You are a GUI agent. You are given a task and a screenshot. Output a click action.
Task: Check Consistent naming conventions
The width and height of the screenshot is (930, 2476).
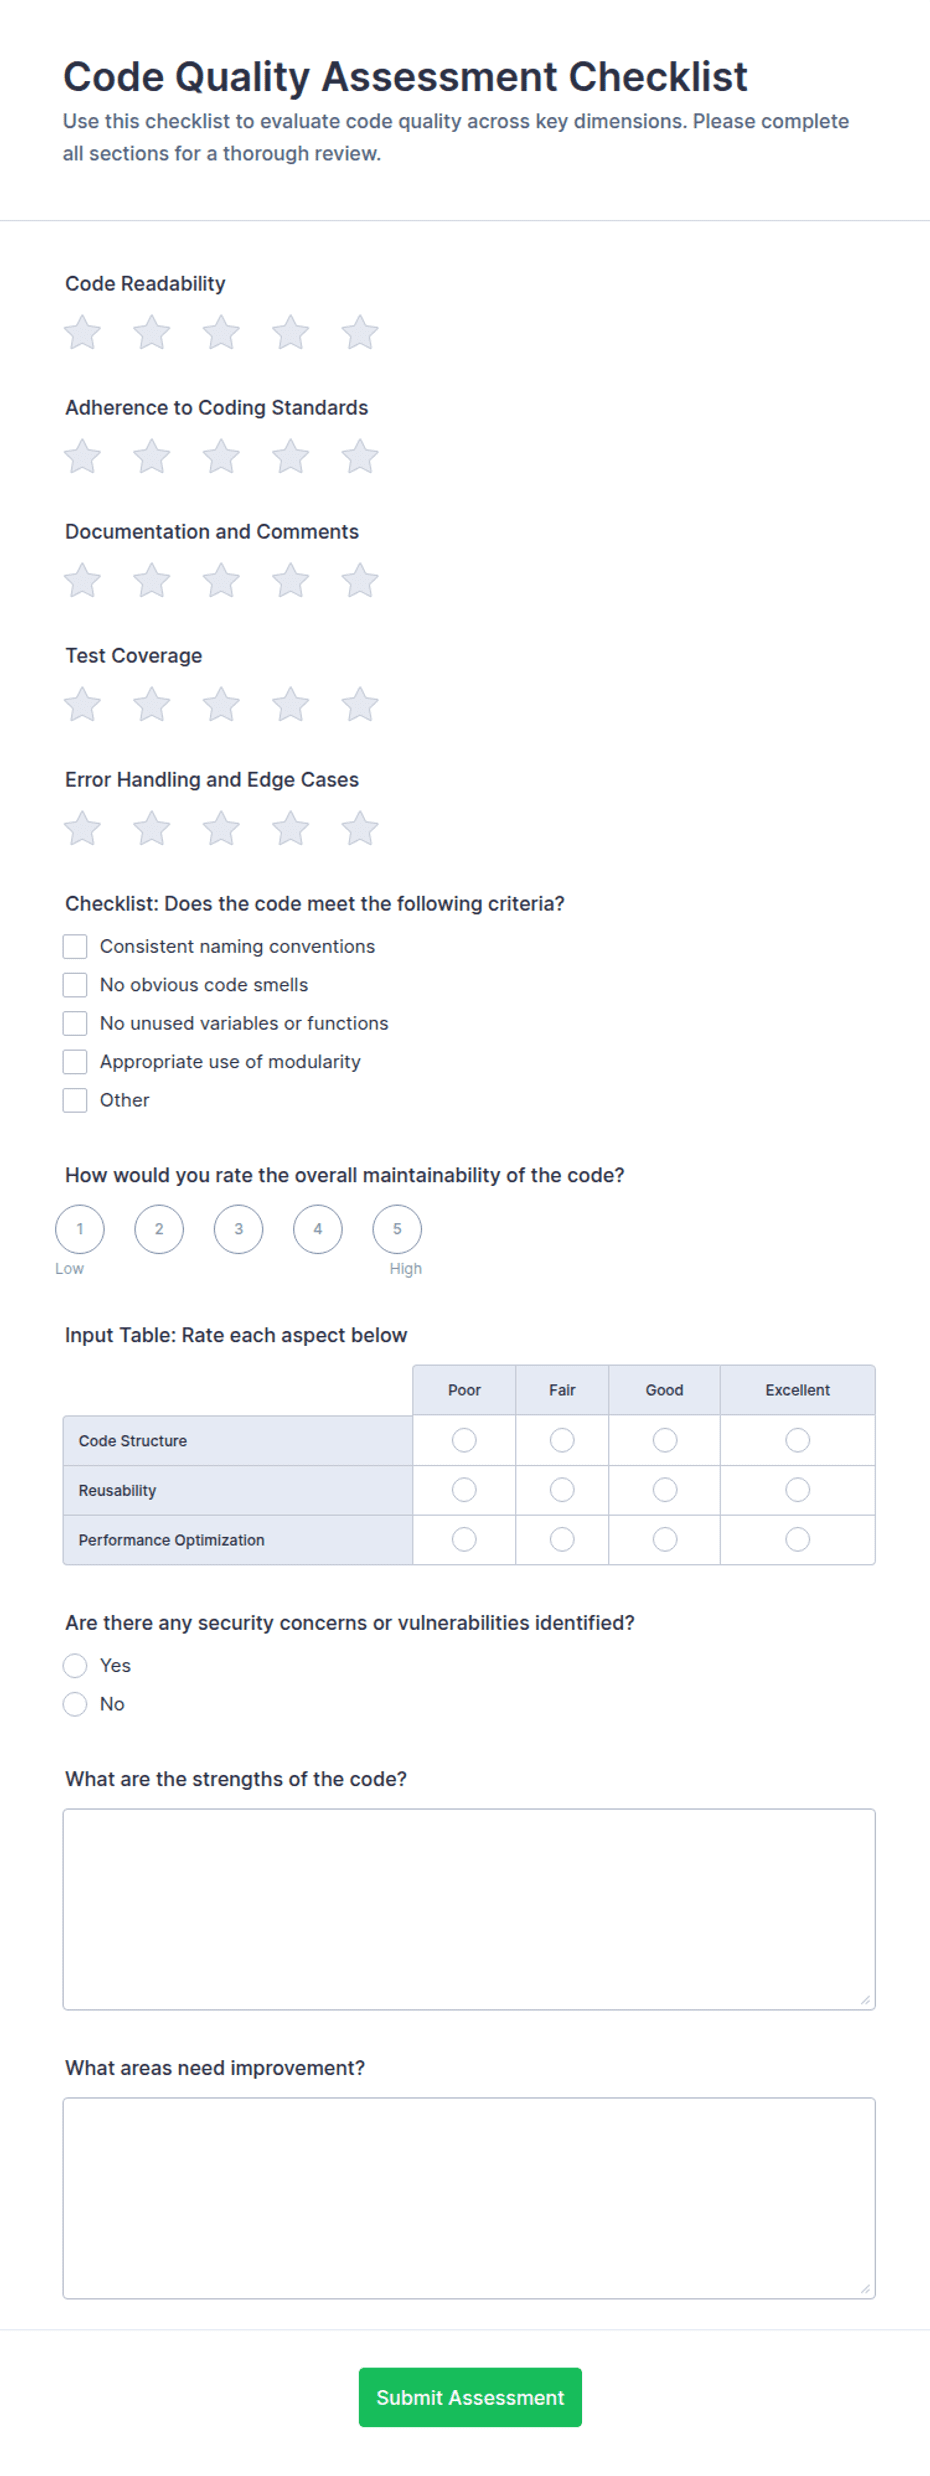pos(75,946)
